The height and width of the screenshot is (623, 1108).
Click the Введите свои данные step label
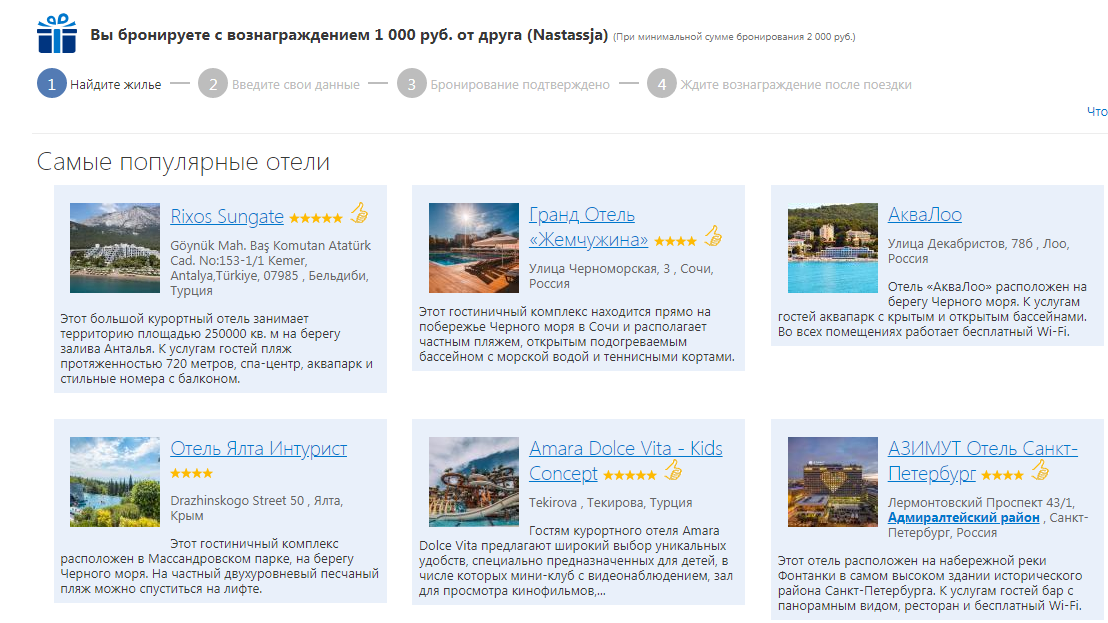click(295, 85)
